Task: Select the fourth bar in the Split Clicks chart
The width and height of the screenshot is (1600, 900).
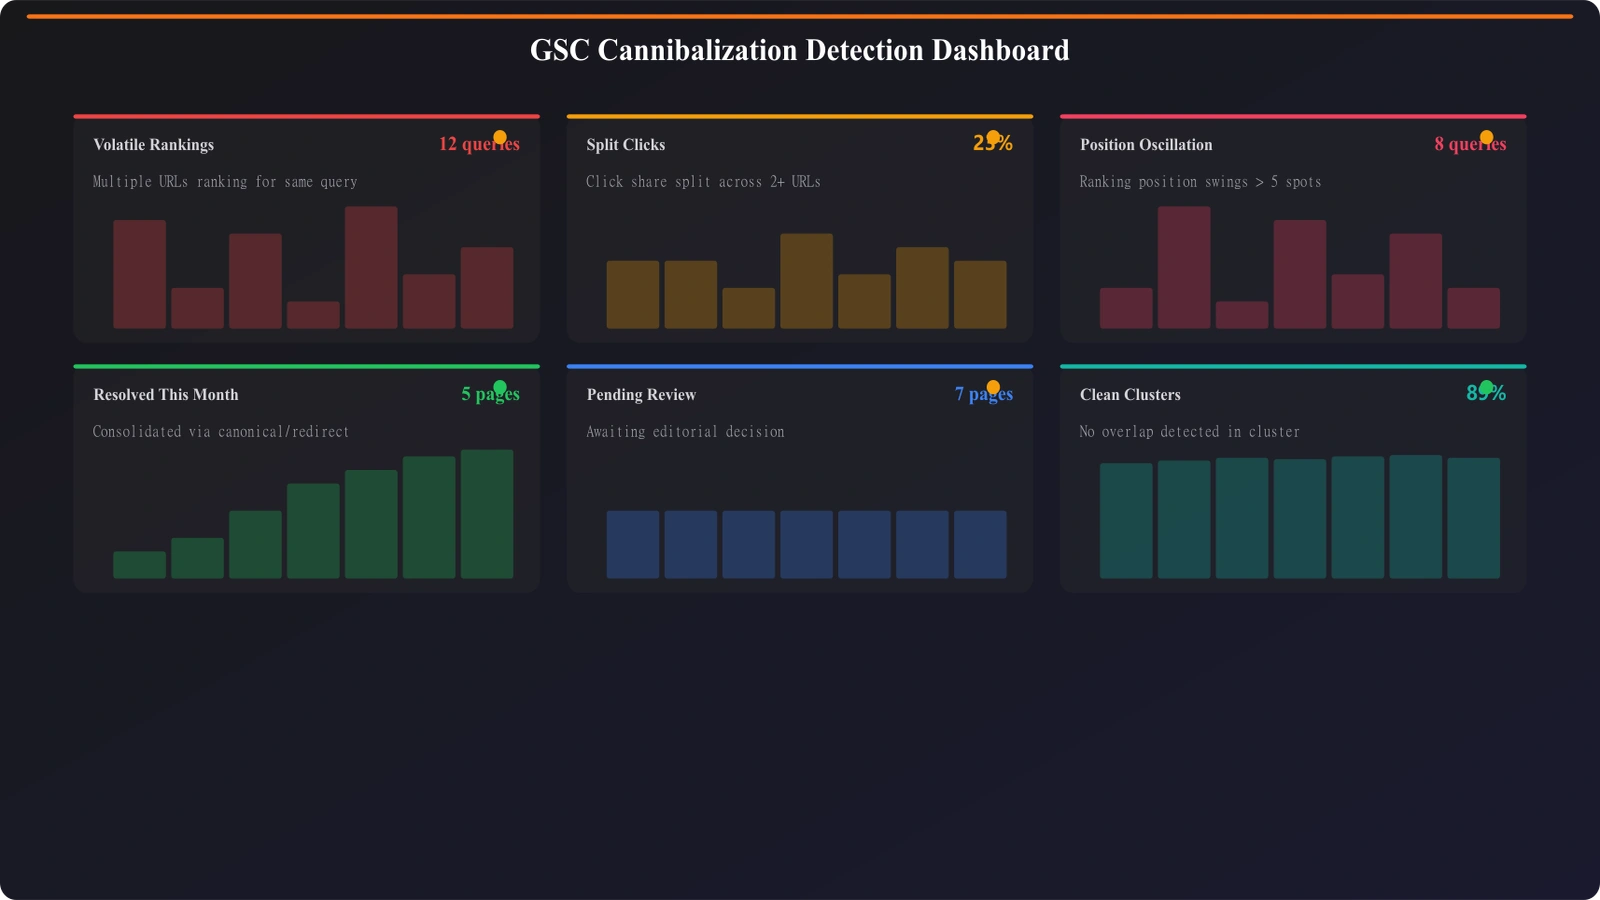Action: pyautogui.click(x=806, y=282)
